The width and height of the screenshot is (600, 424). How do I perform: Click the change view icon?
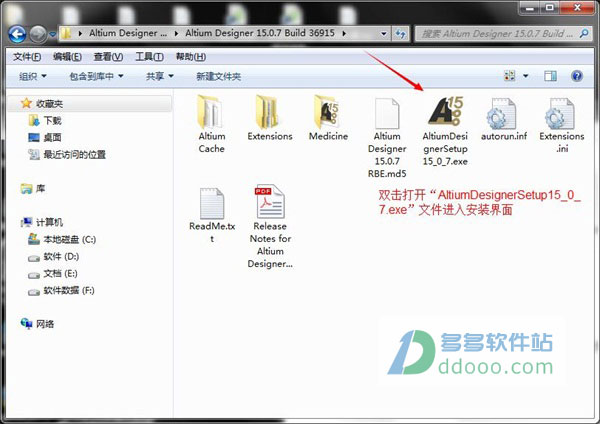pos(509,76)
